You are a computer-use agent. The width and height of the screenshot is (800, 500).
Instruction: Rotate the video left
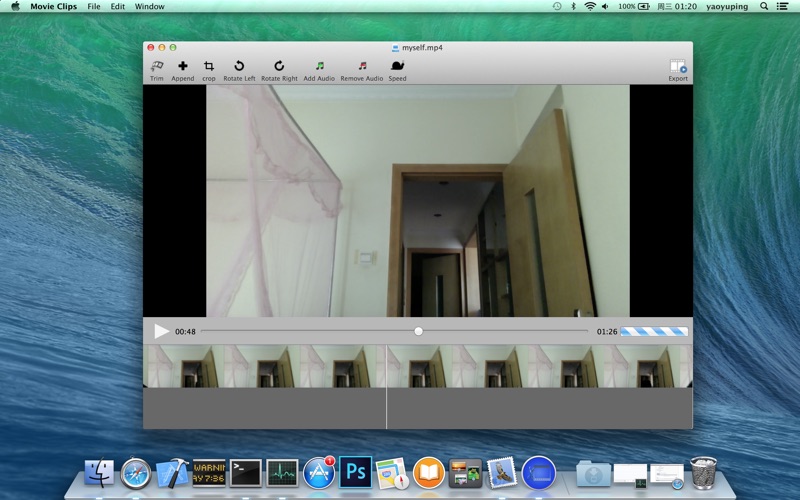pyautogui.click(x=239, y=70)
